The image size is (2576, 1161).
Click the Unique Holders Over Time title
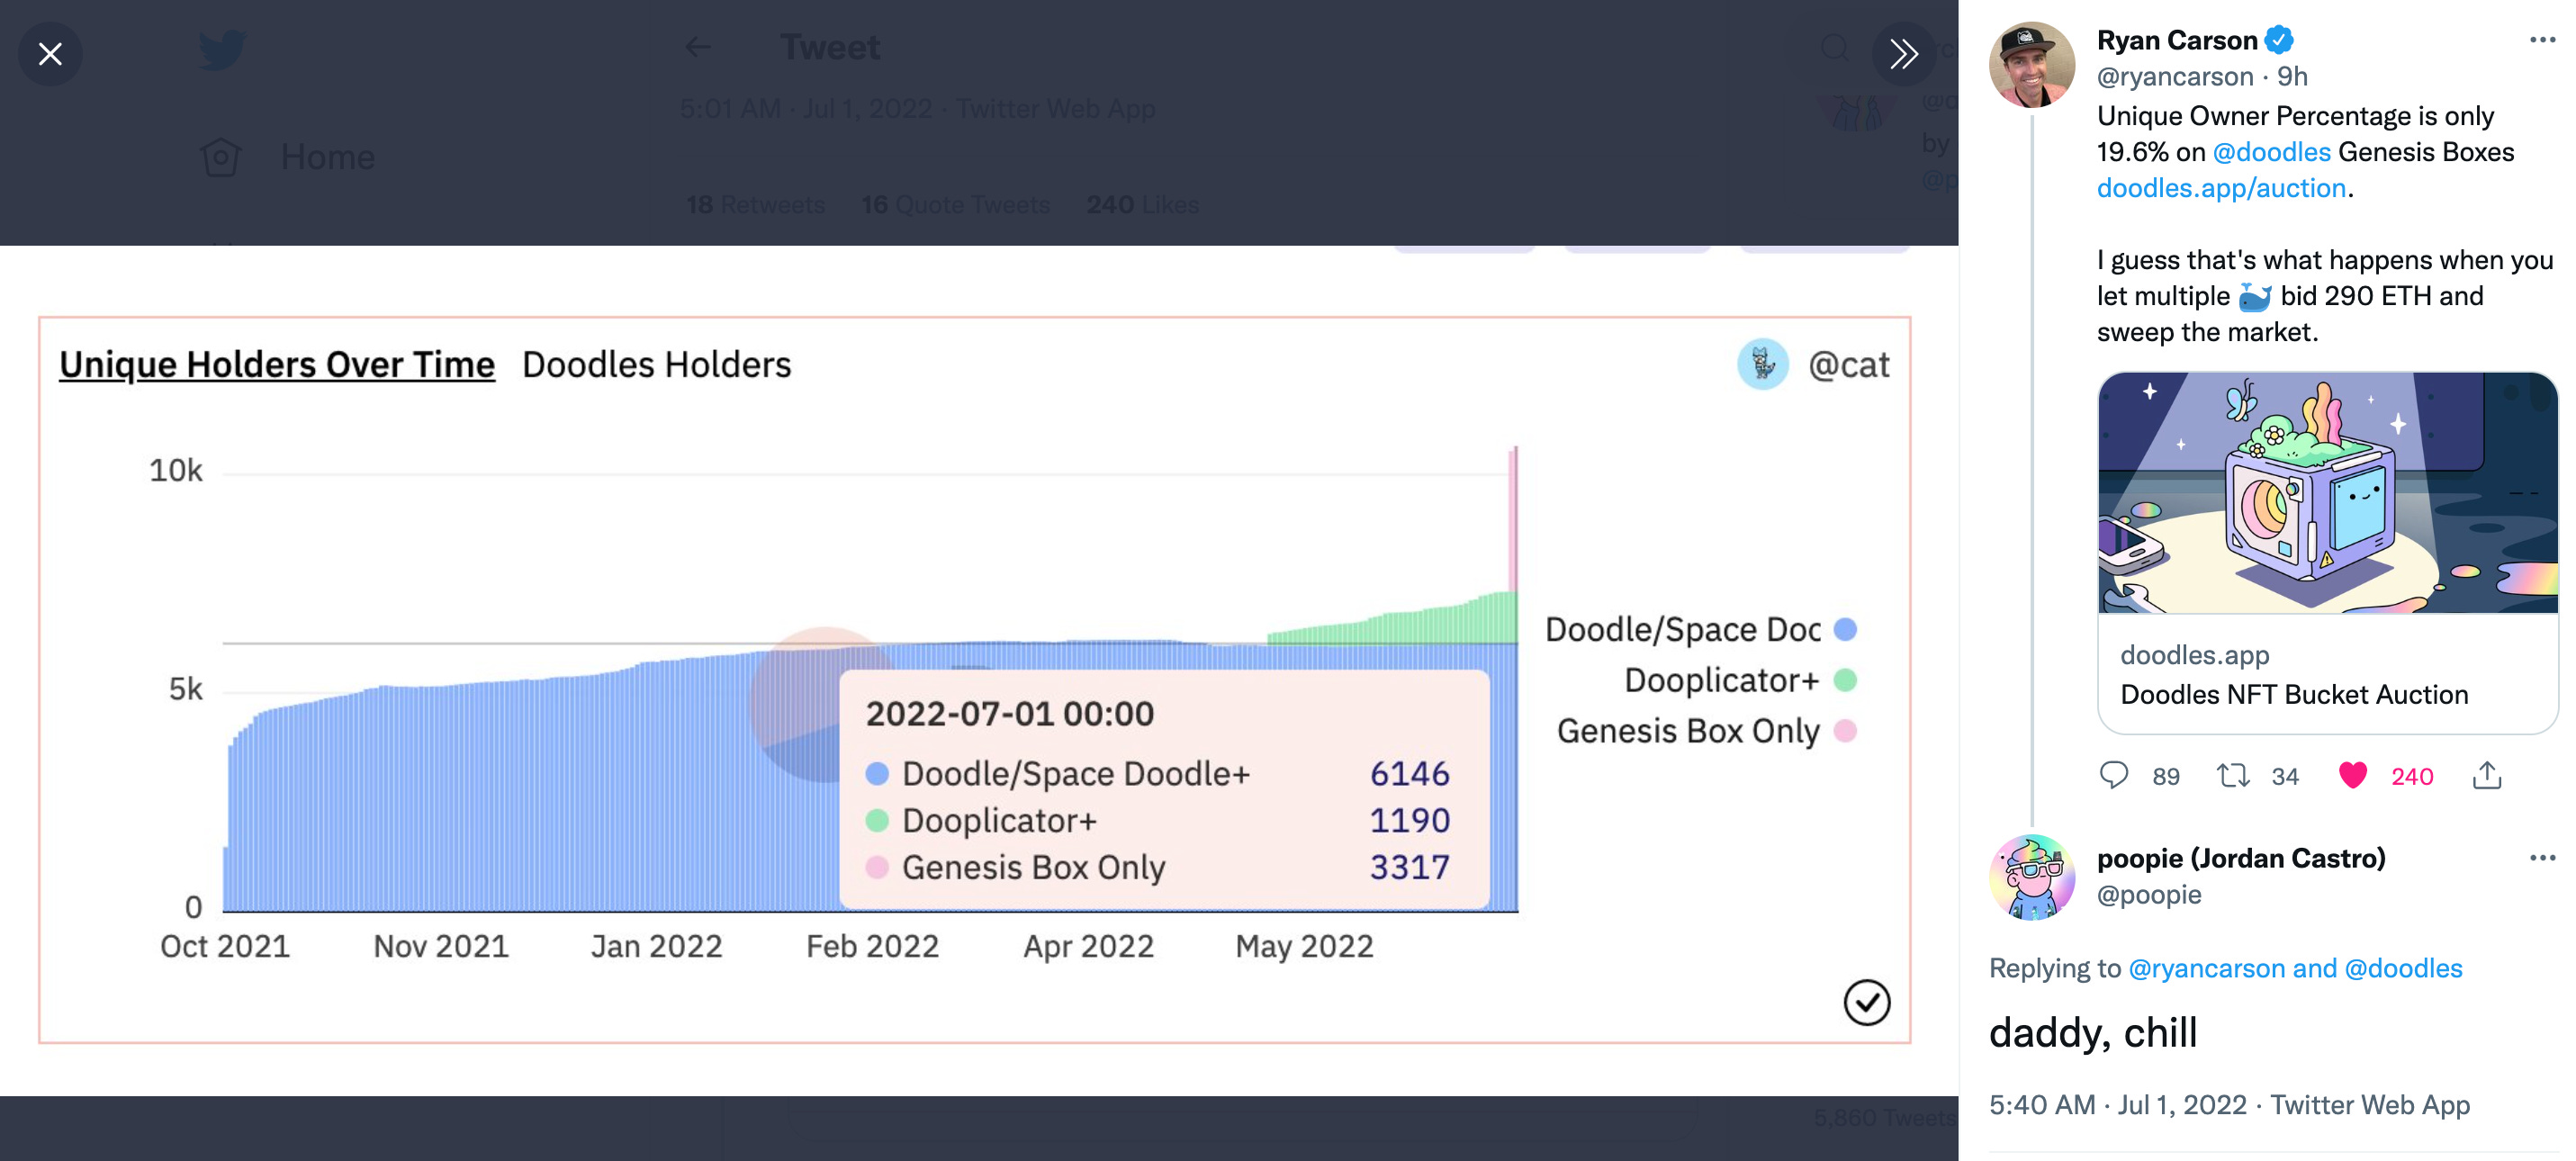[x=277, y=364]
